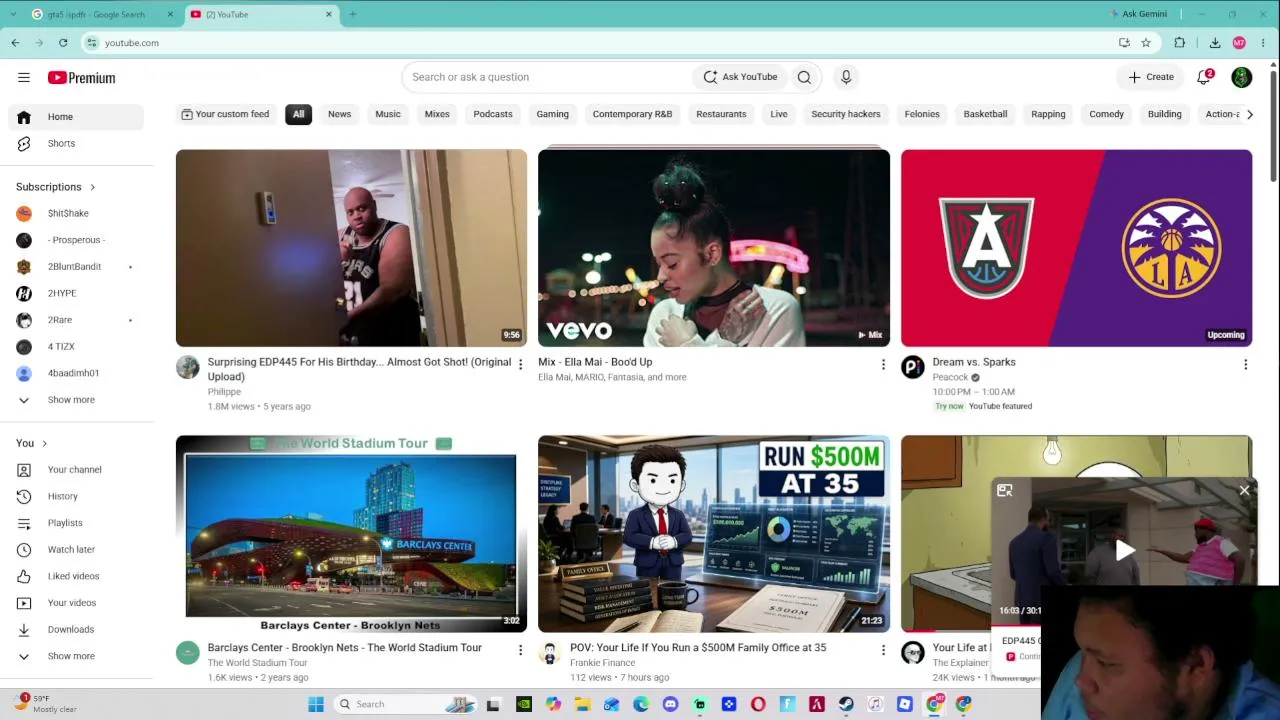Open Your channel in the sidebar
This screenshot has width=1280, height=720.
(x=76, y=469)
